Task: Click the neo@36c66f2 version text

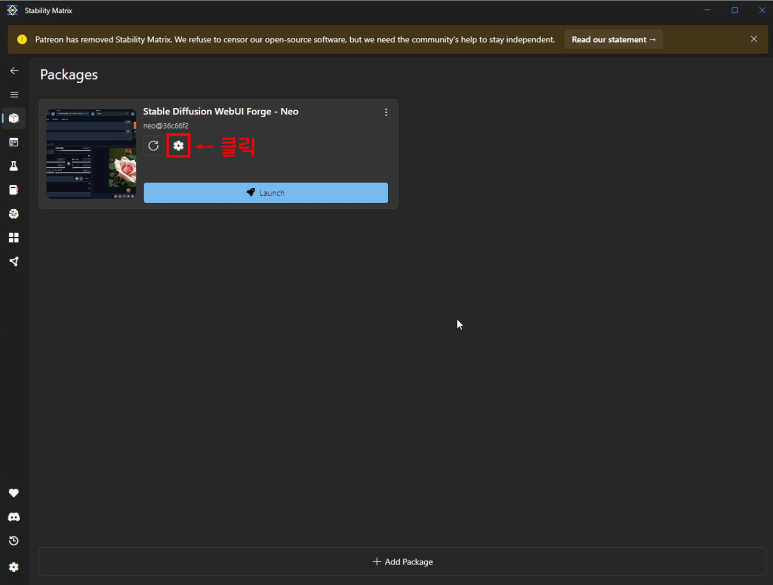Action: pos(166,126)
